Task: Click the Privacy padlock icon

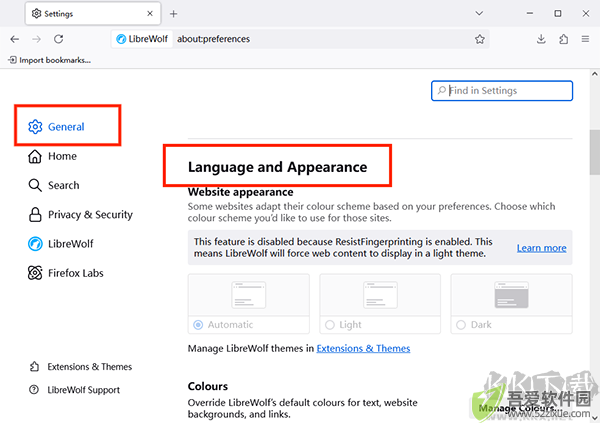Action: 35,215
